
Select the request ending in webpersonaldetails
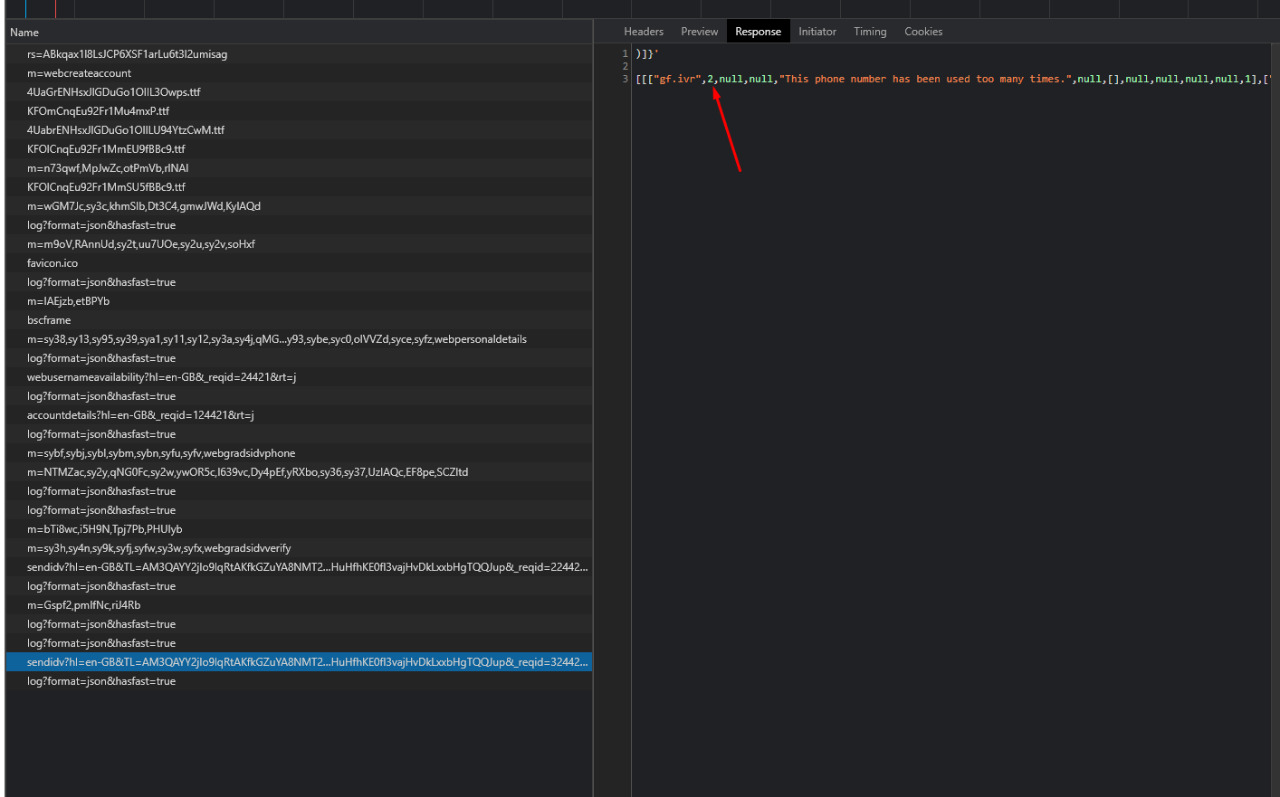[x=298, y=339]
